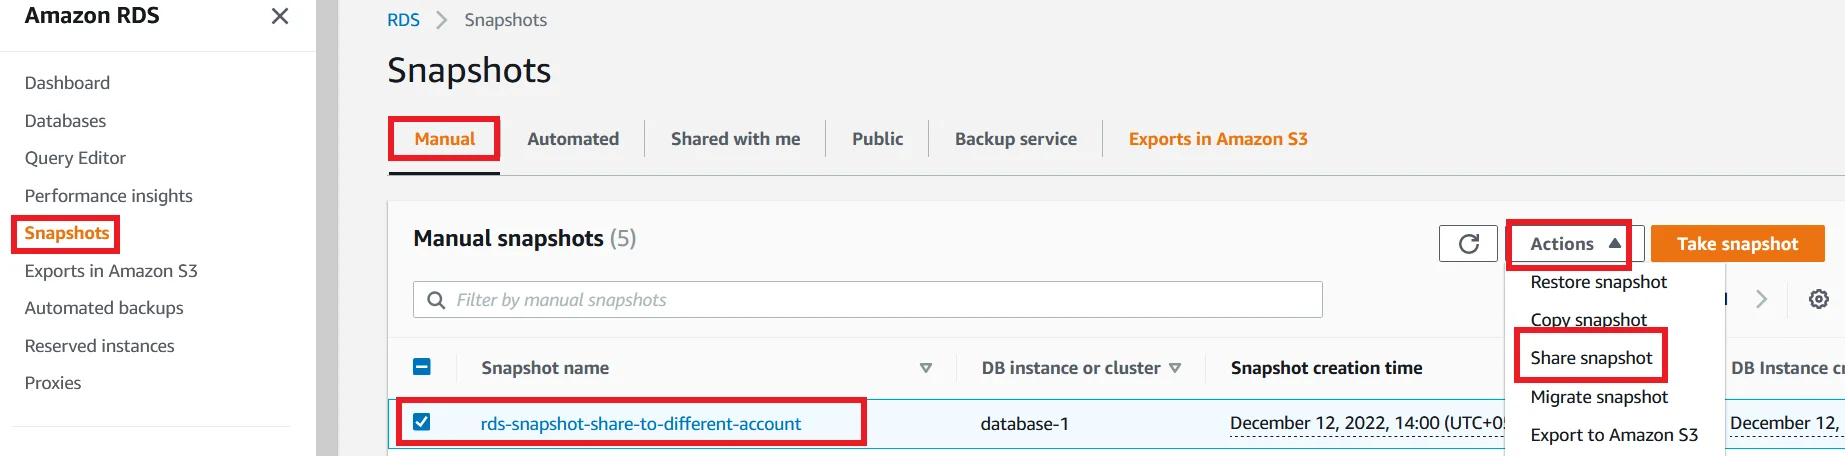The height and width of the screenshot is (456, 1845).
Task: Open snapshot table preferences gear
Action: [1819, 299]
